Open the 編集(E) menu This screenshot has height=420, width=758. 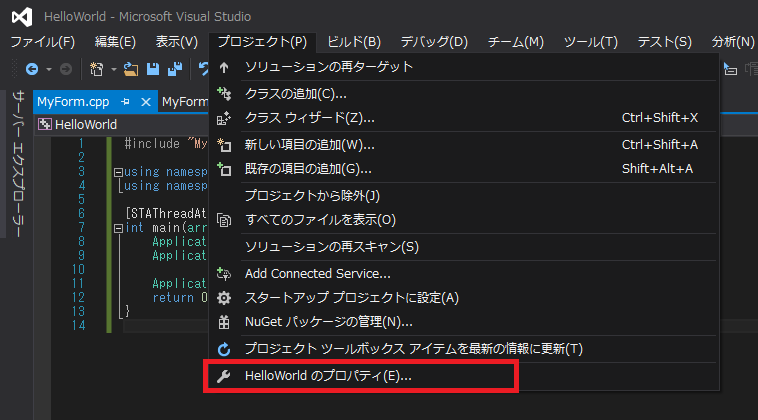(x=115, y=42)
